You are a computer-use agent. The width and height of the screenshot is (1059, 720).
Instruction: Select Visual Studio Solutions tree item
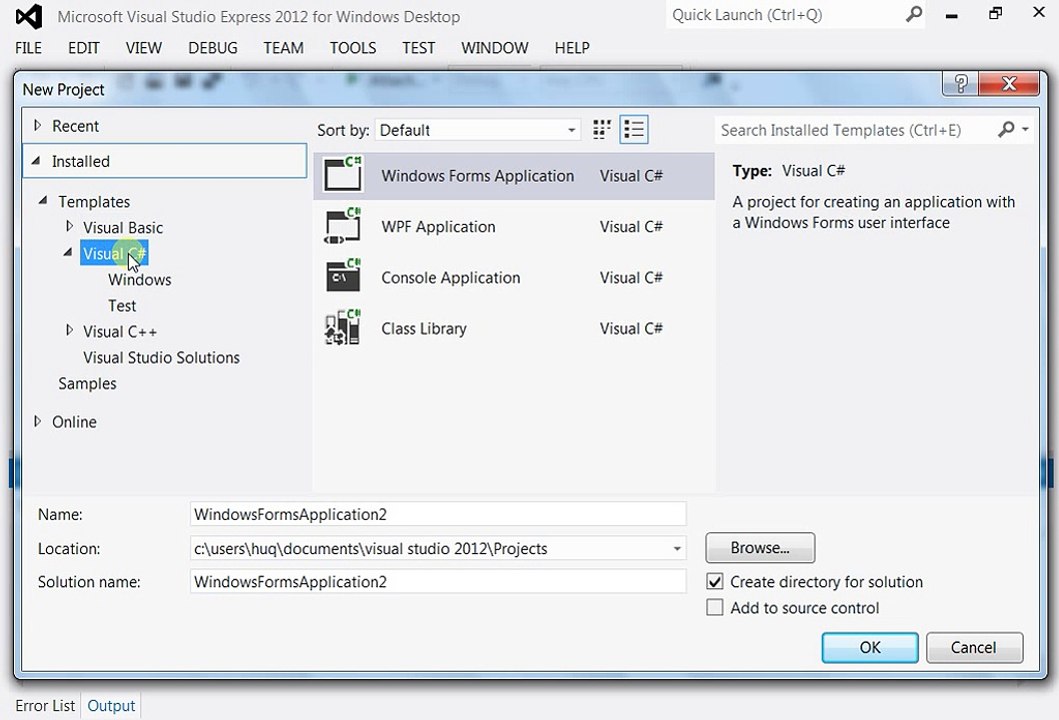[161, 357]
